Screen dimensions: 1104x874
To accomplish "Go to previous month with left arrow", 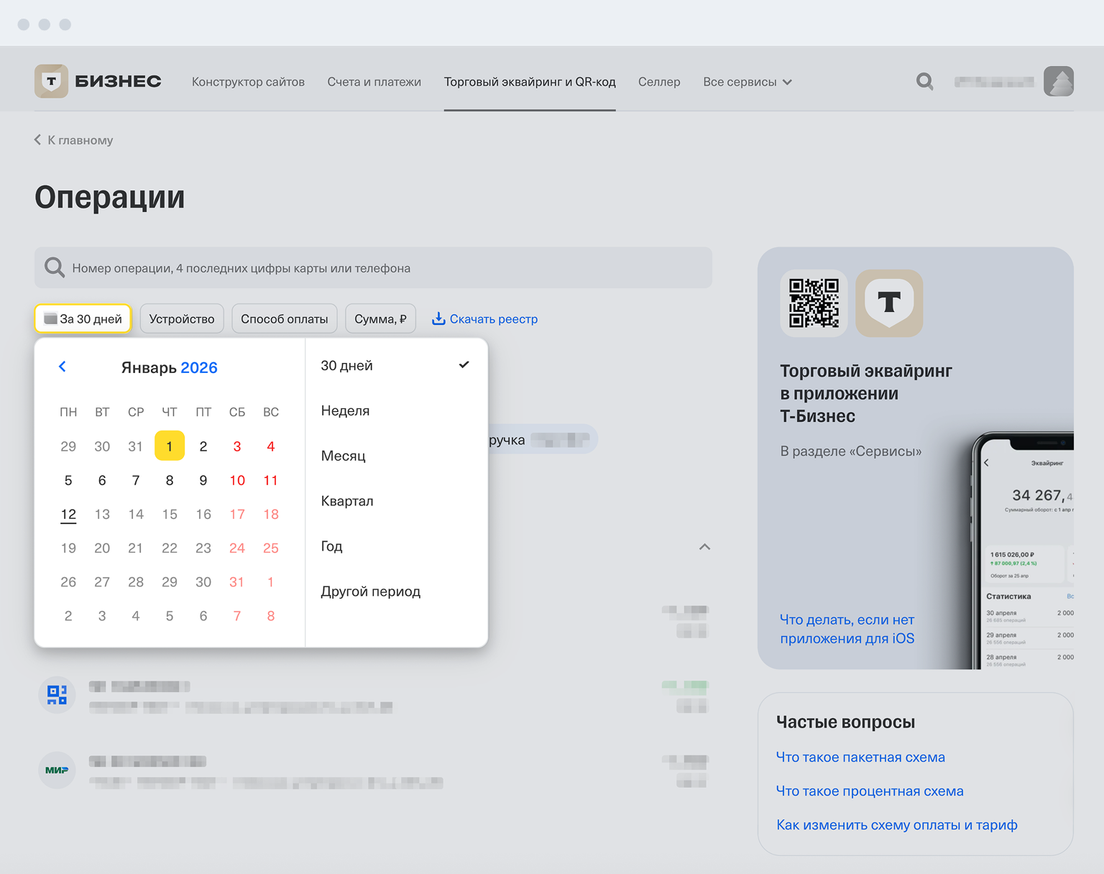I will tap(62, 367).
